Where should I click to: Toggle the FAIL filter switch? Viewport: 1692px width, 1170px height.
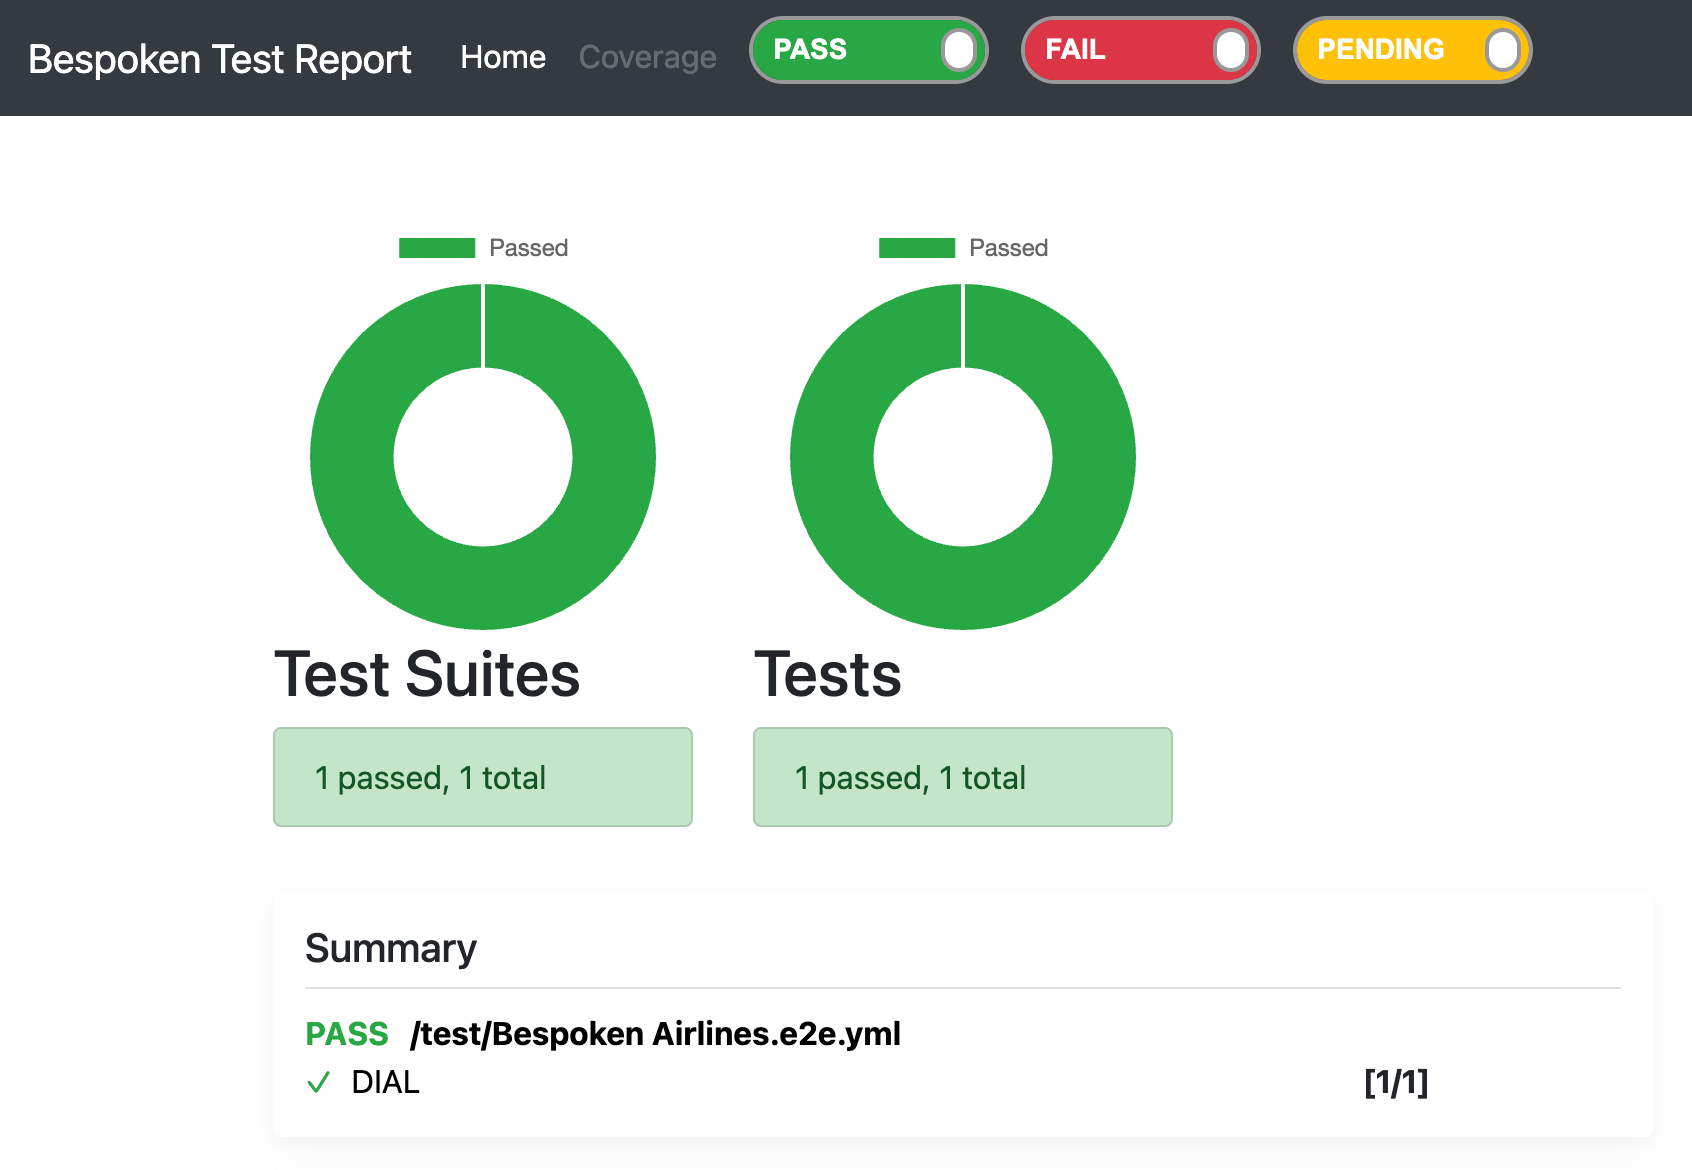pos(1140,50)
